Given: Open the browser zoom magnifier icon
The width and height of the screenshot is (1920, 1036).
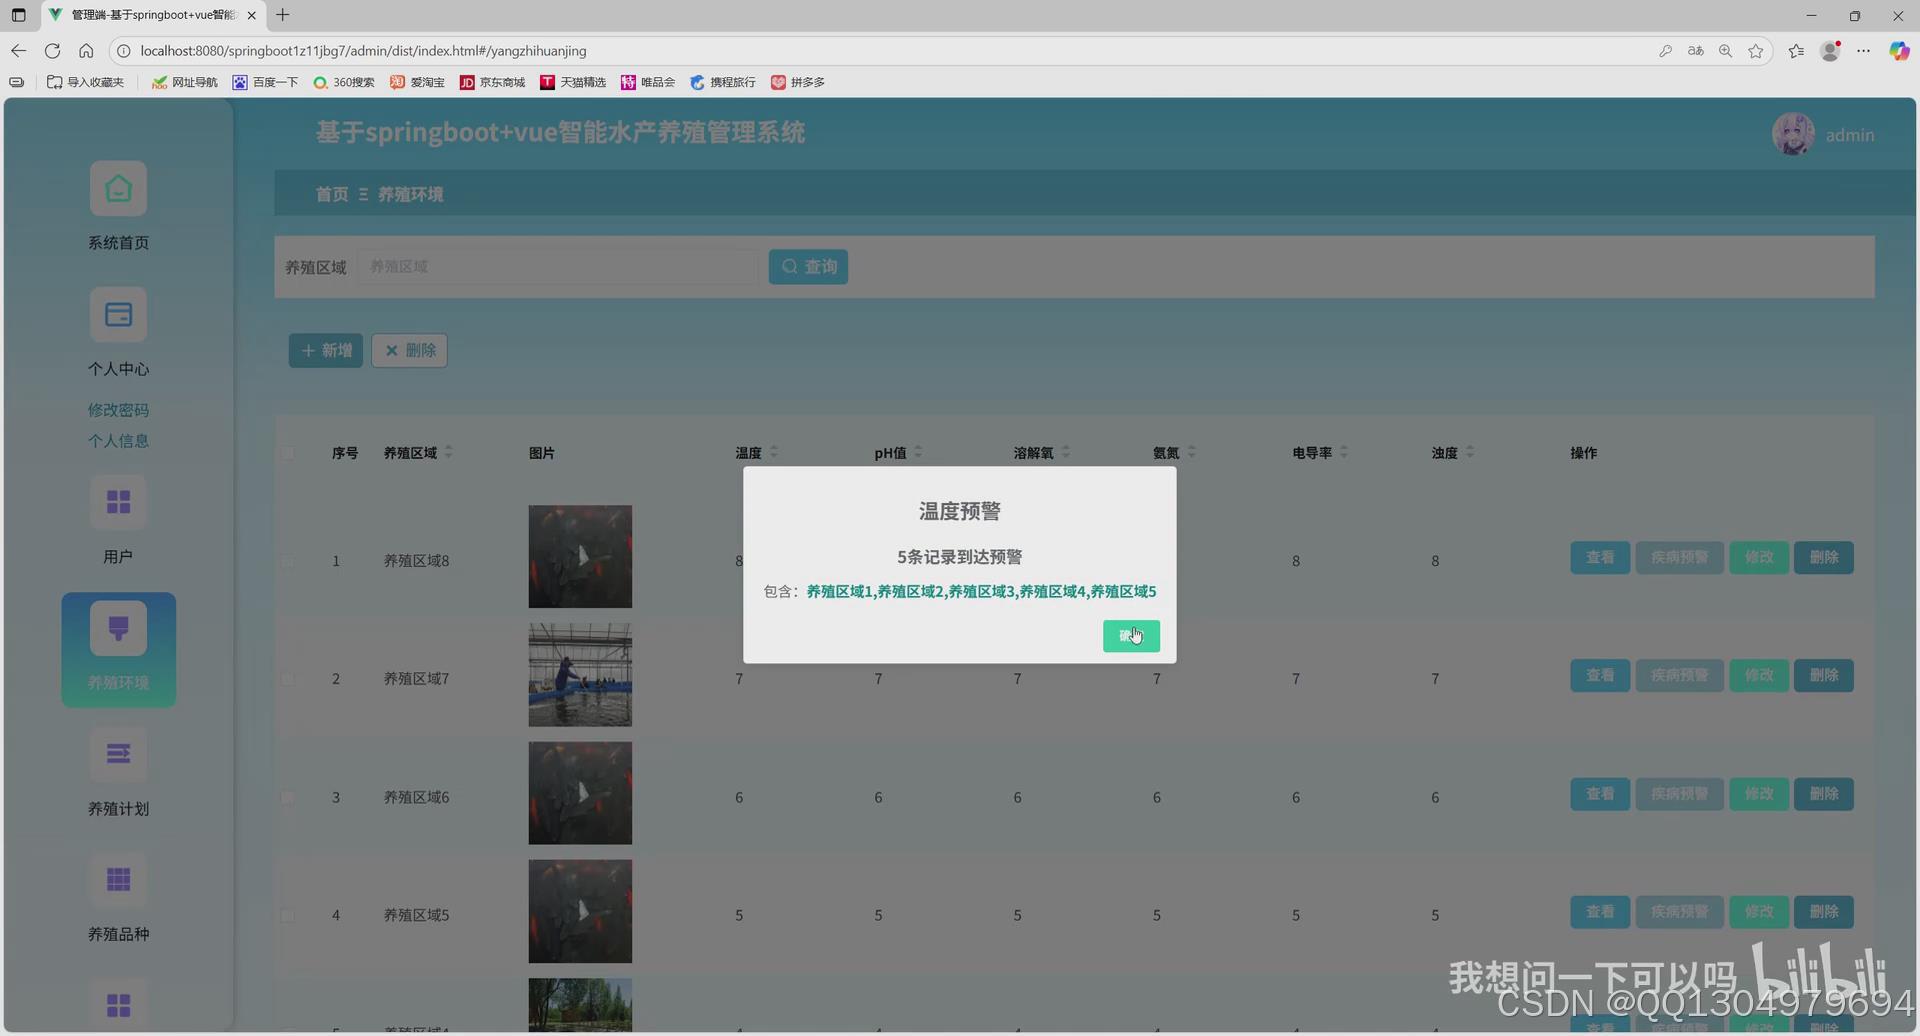Looking at the screenshot, I should tap(1726, 51).
